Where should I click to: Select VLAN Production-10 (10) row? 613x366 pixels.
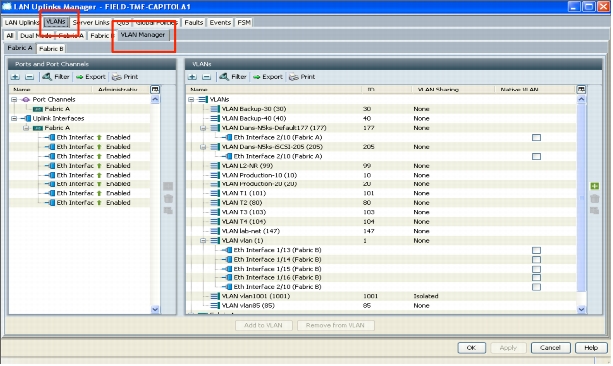381,175
